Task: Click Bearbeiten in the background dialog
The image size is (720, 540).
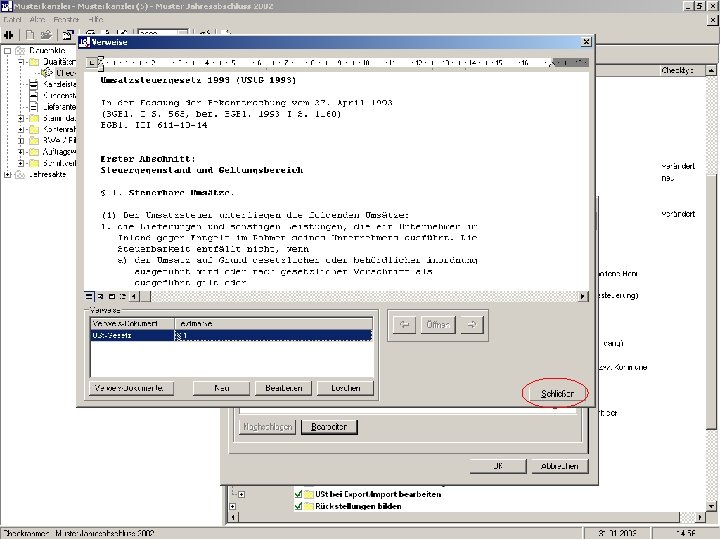Action: (329, 427)
